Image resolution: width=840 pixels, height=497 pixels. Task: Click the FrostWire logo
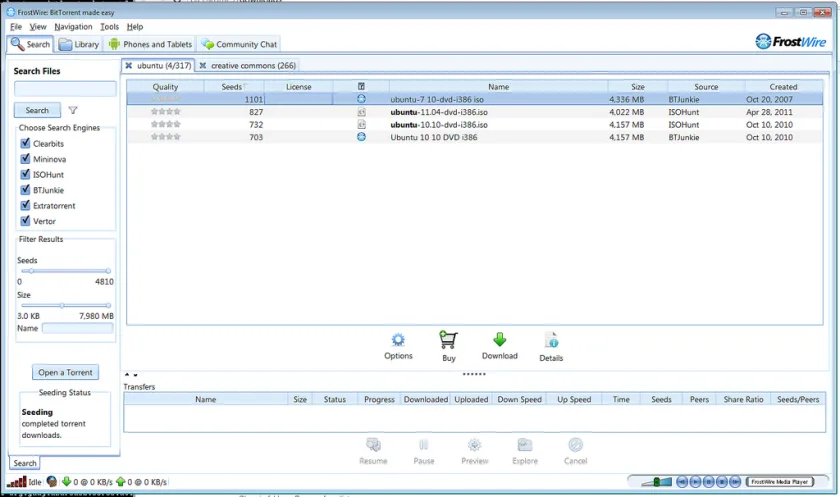[x=791, y=41]
